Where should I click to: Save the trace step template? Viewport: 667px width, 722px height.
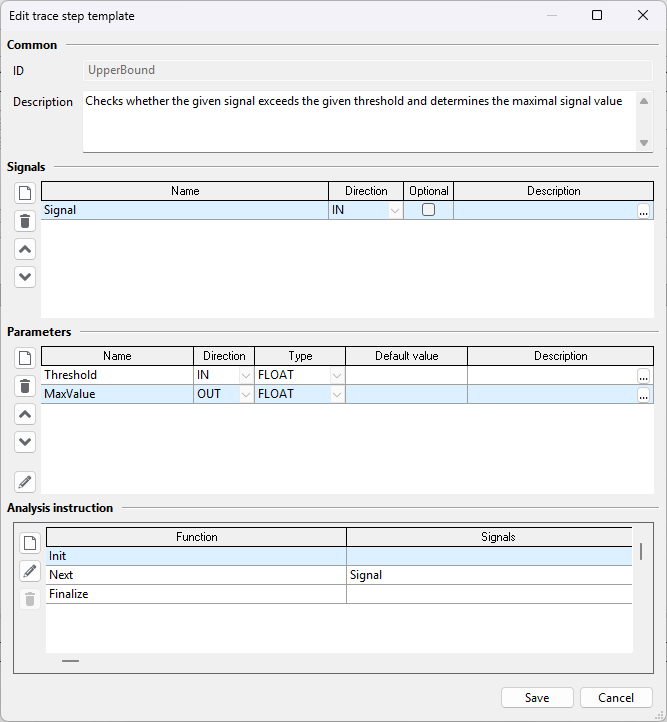537,698
